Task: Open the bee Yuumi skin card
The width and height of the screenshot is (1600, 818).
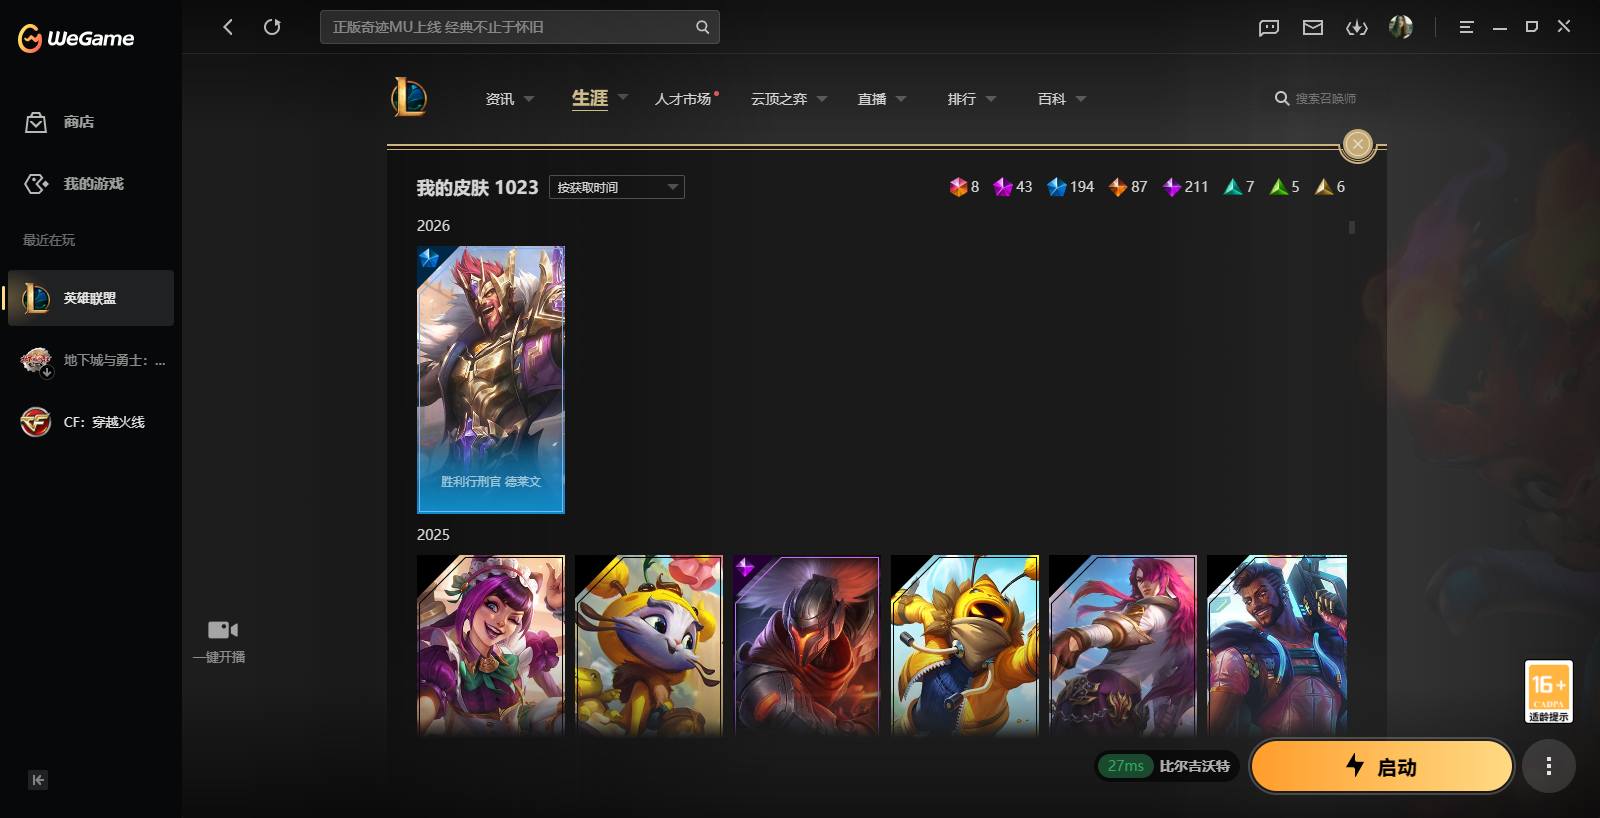Action: (649, 646)
